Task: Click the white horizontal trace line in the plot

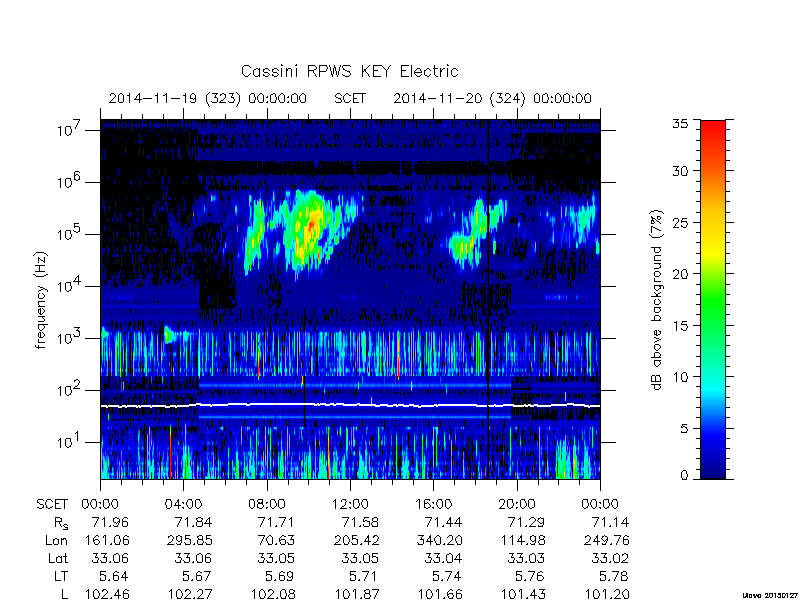Action: click(x=350, y=405)
